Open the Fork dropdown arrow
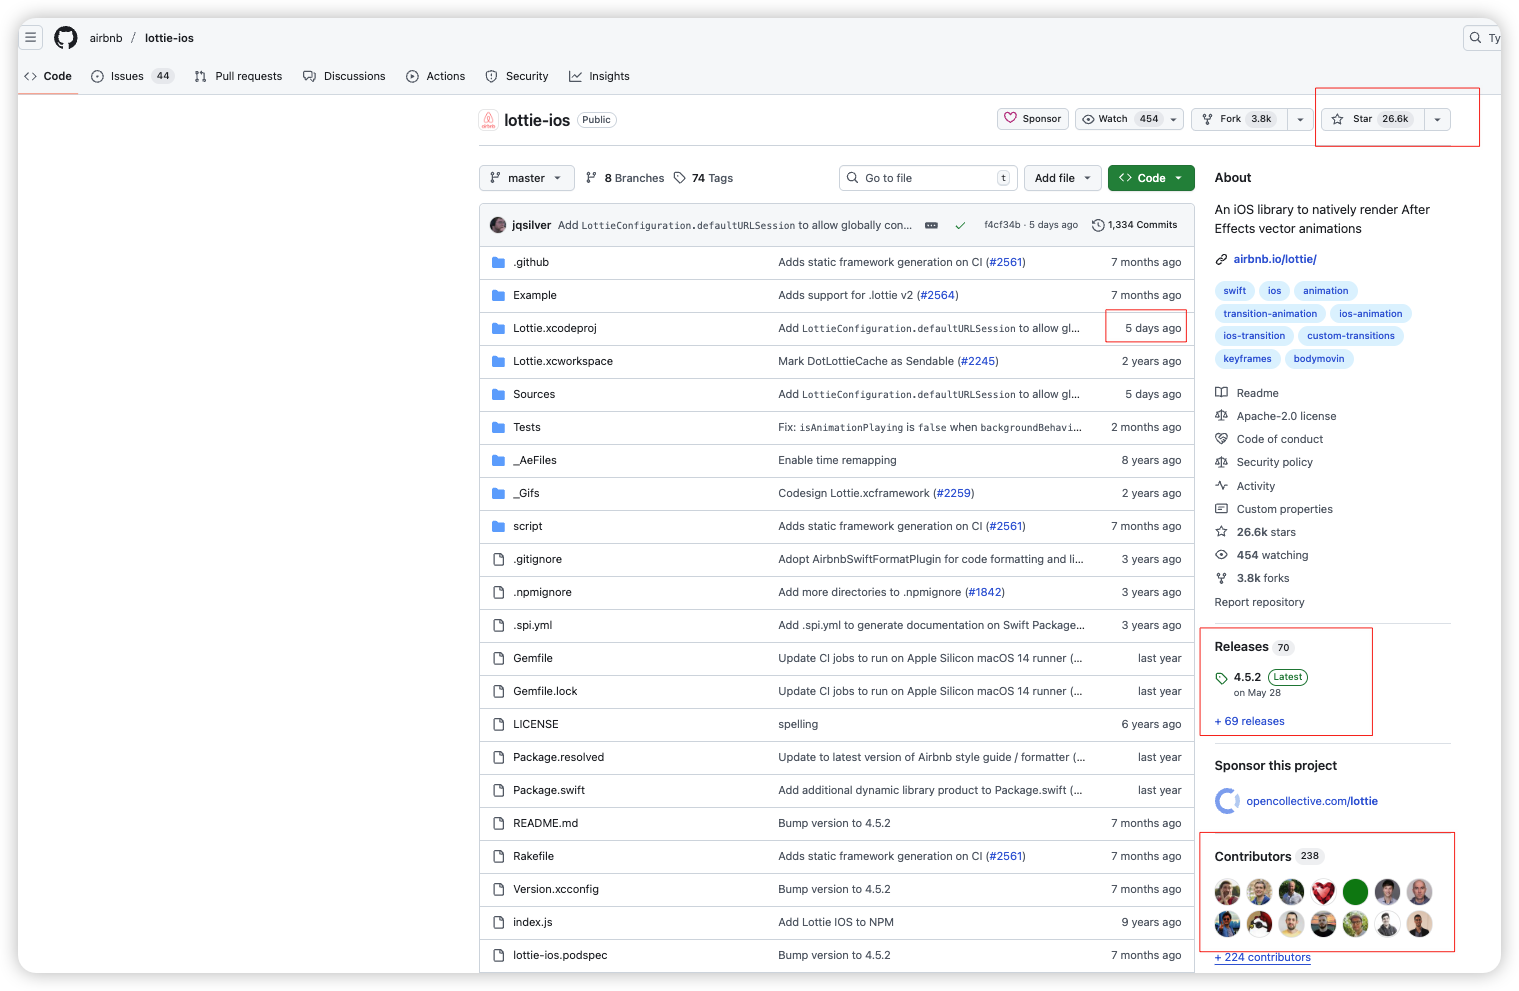1519x991 pixels. pos(1300,119)
